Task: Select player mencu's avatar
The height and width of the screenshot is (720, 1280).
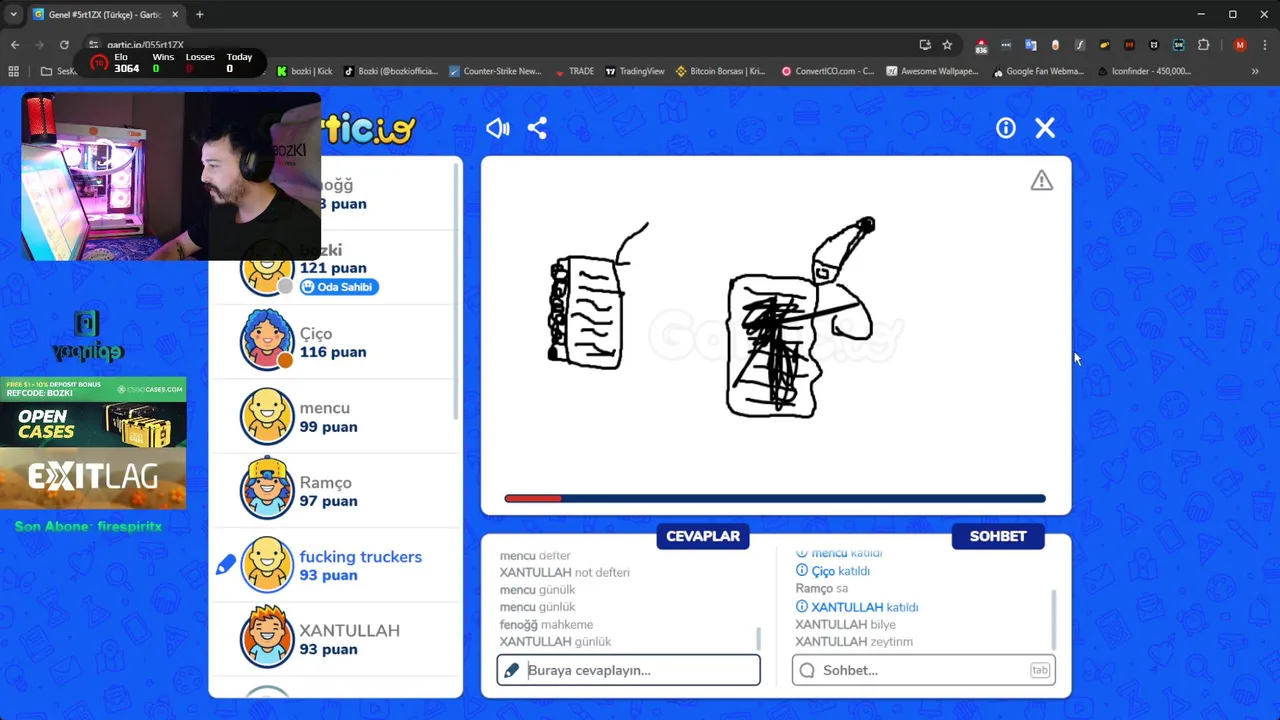Action: pyautogui.click(x=267, y=416)
